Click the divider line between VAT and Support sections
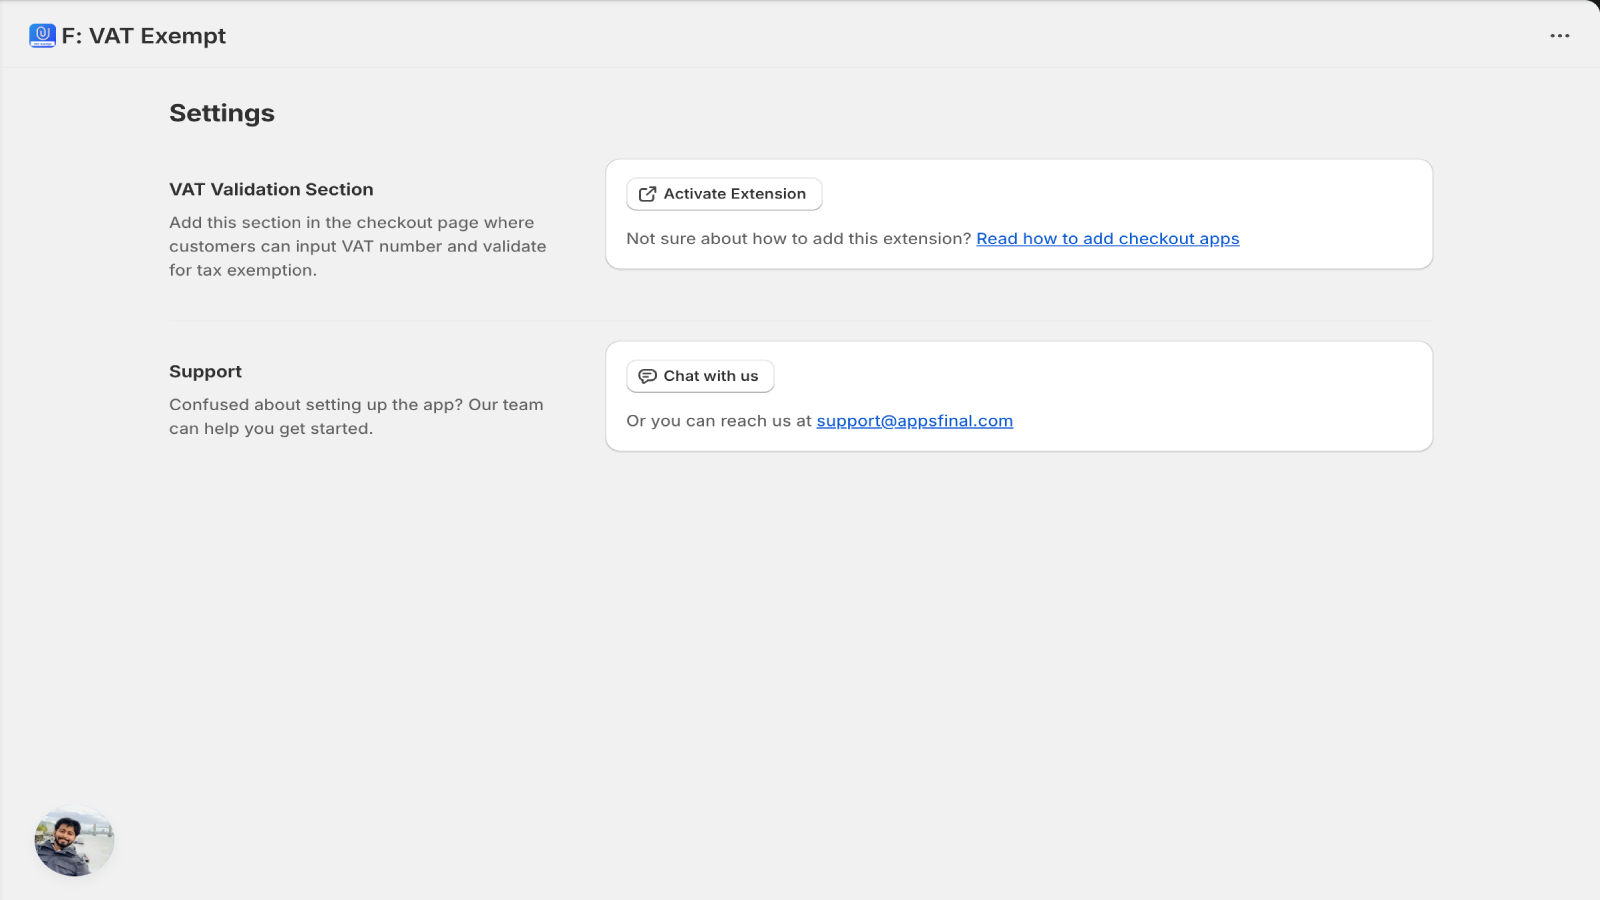Screen dimensions: 1600x900 click(800, 321)
